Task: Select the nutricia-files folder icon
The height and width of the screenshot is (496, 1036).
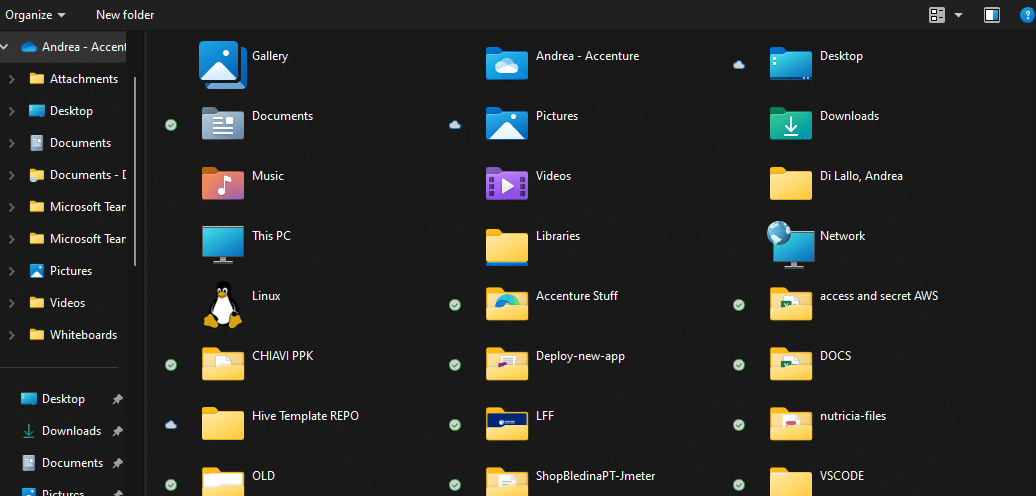Action: [x=791, y=424]
